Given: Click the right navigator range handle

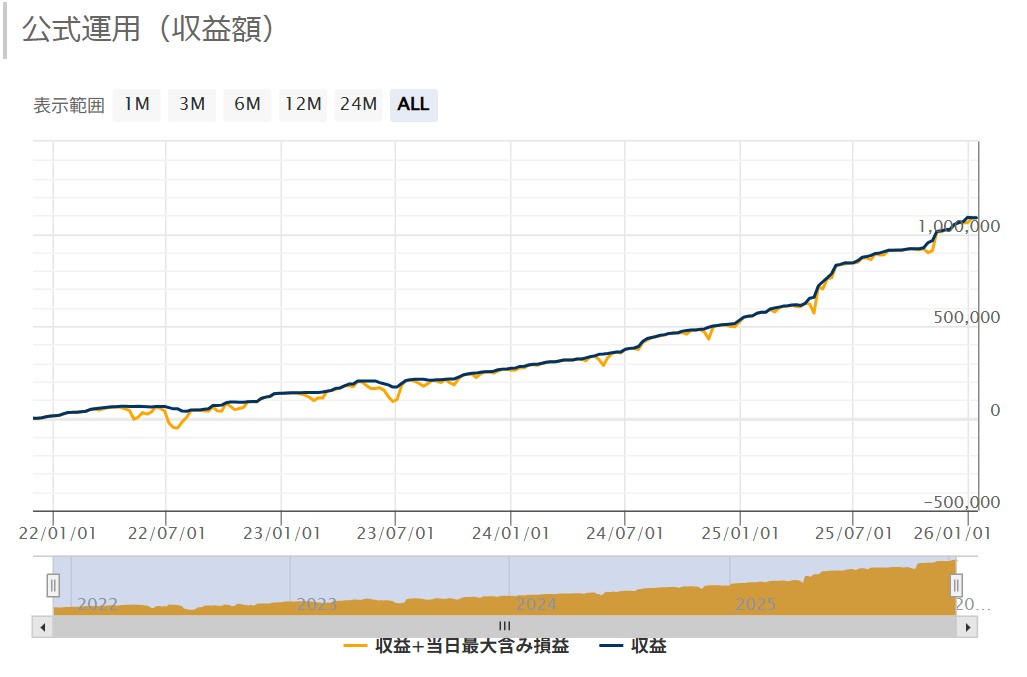Looking at the screenshot, I should pos(956,585).
